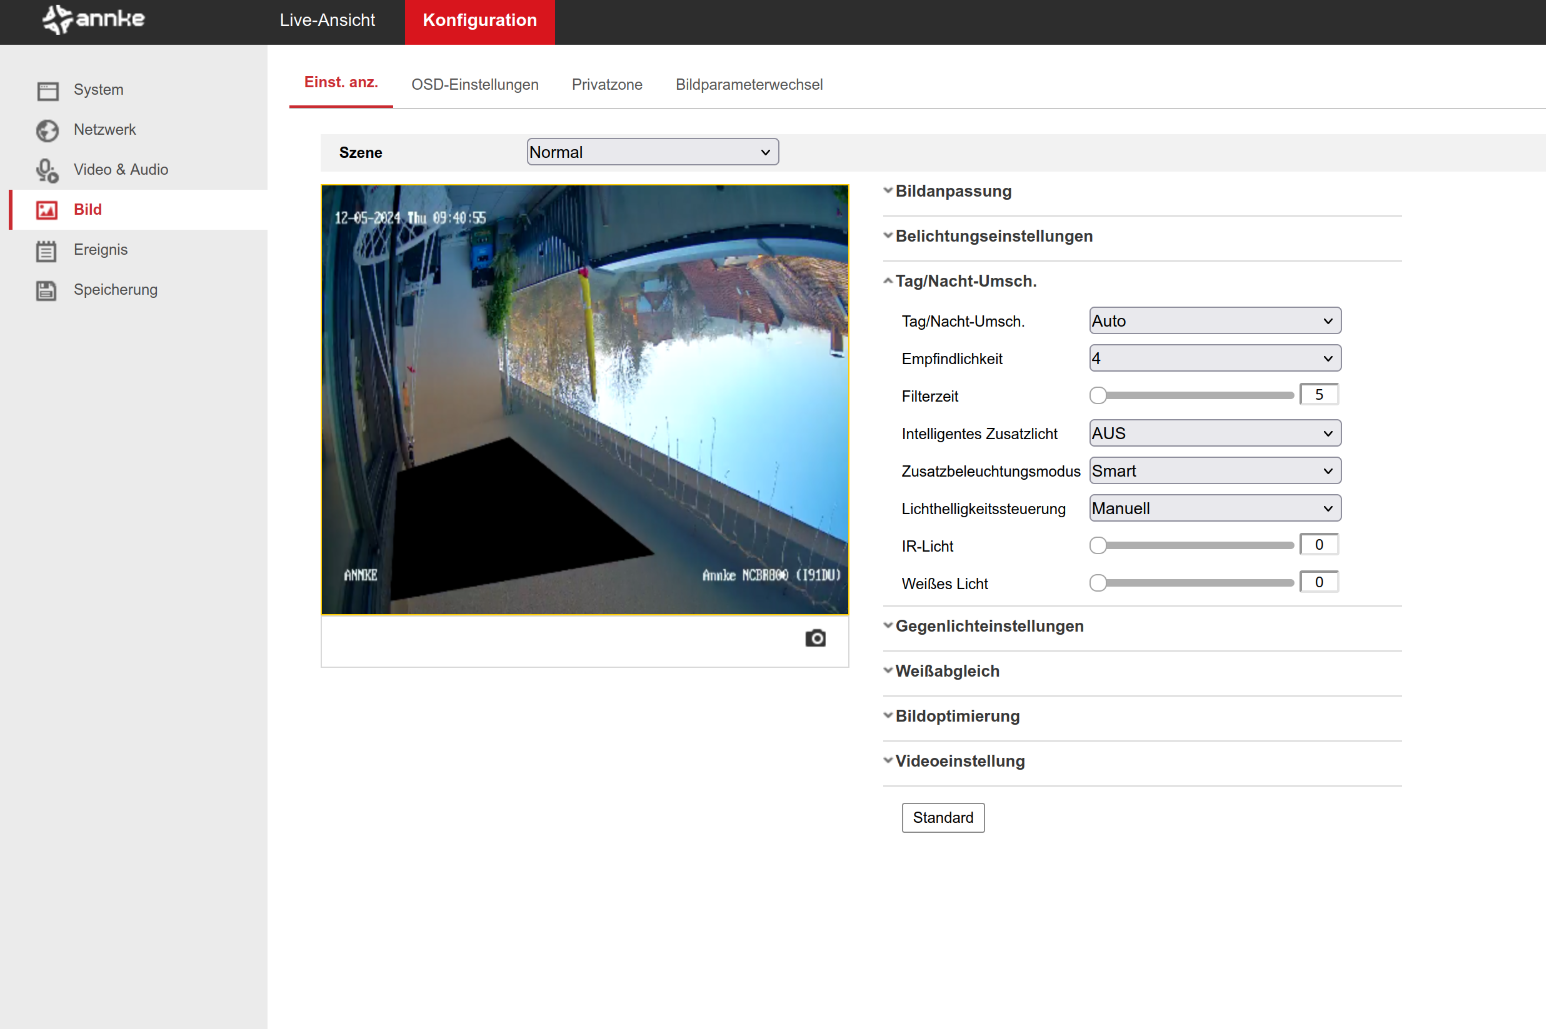Open the Szene dropdown
The height and width of the screenshot is (1029, 1546).
click(652, 152)
